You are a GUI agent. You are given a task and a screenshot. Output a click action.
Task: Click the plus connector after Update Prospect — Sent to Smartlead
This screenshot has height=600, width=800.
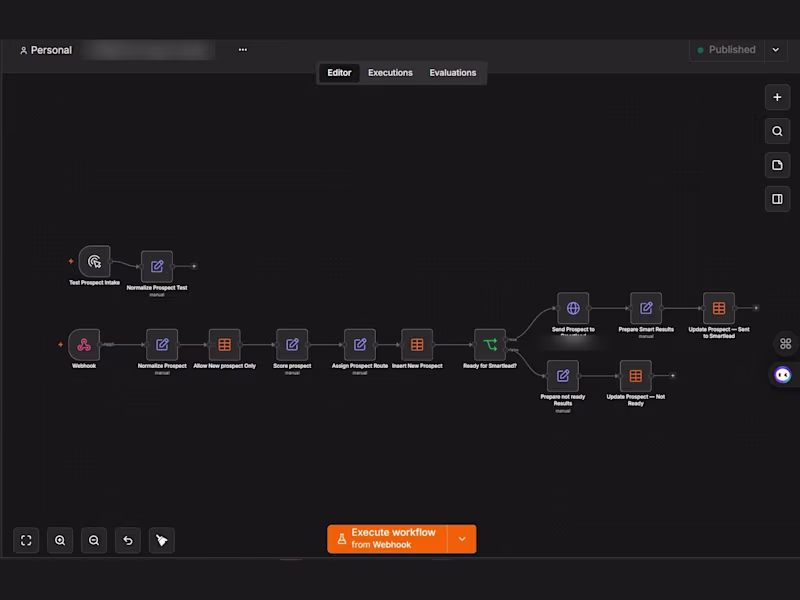(x=756, y=308)
